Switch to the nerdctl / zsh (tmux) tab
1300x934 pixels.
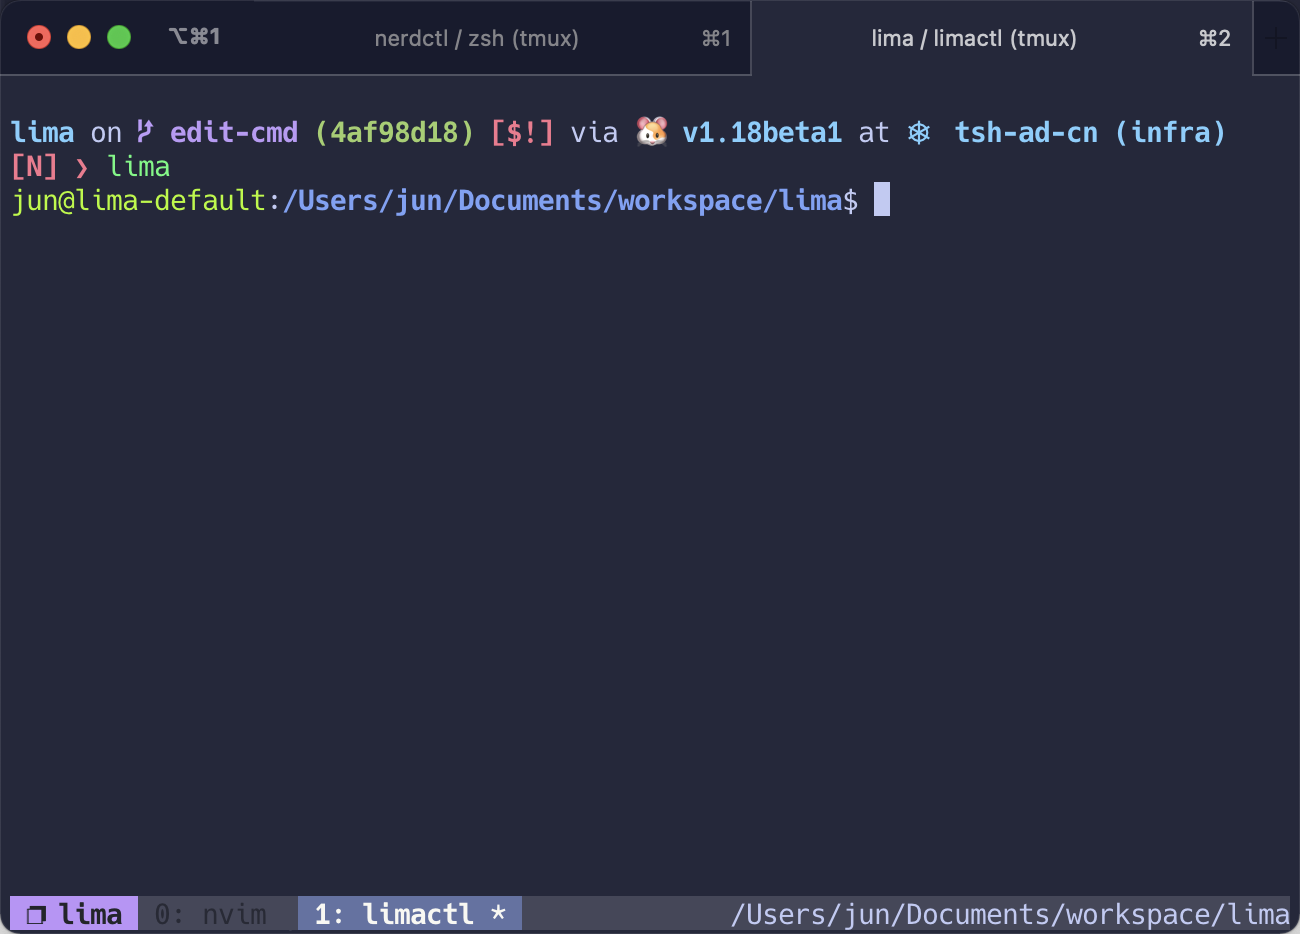476,38
